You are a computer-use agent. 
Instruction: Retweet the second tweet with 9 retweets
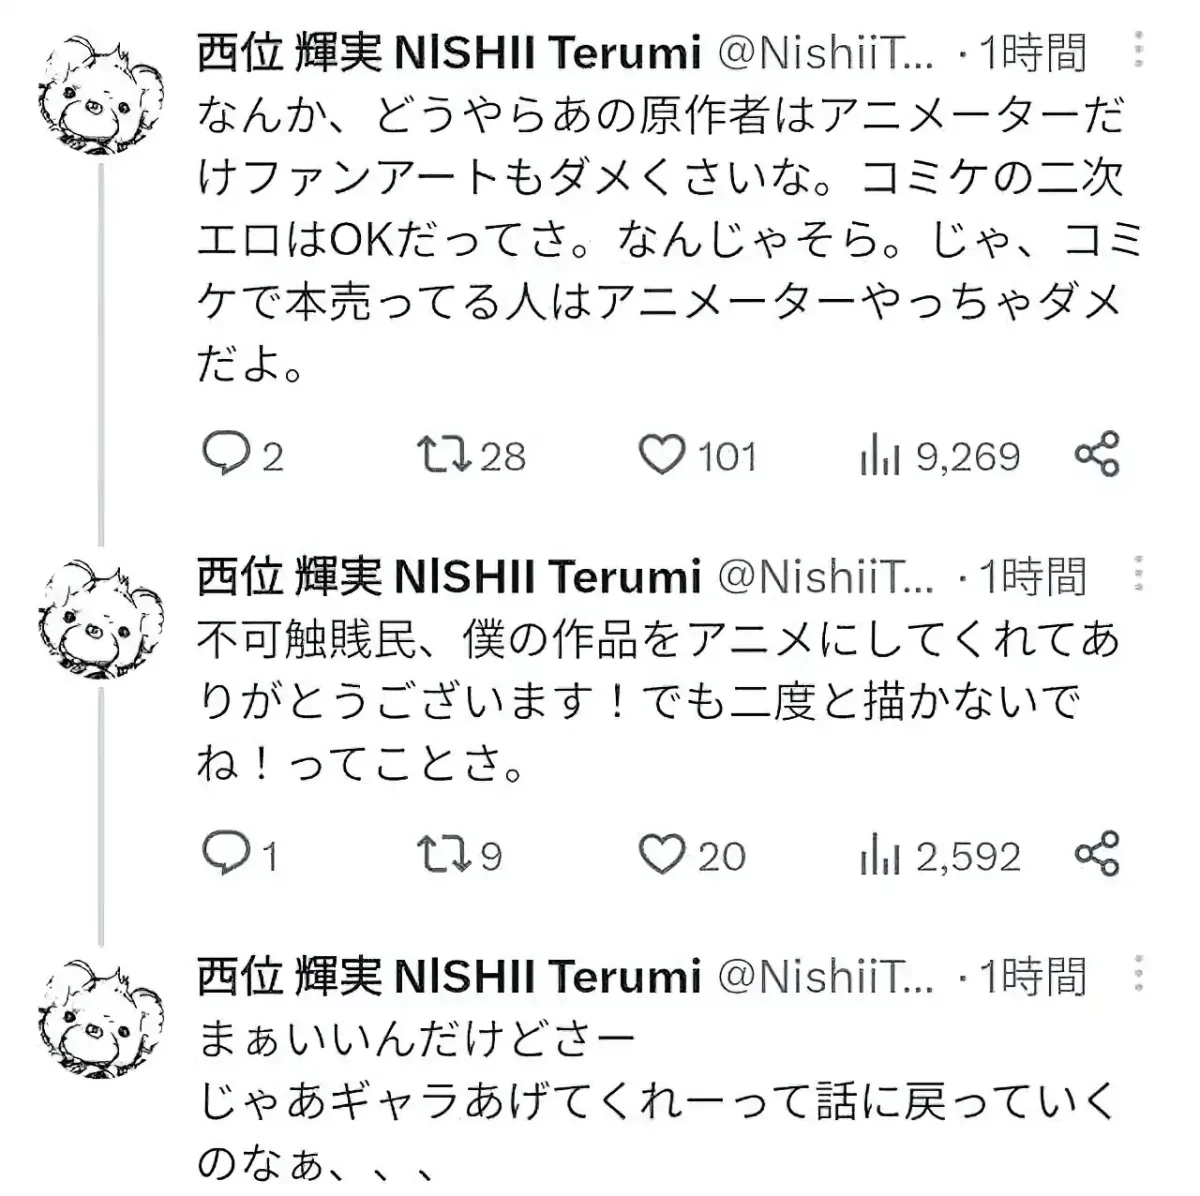[x=444, y=855]
